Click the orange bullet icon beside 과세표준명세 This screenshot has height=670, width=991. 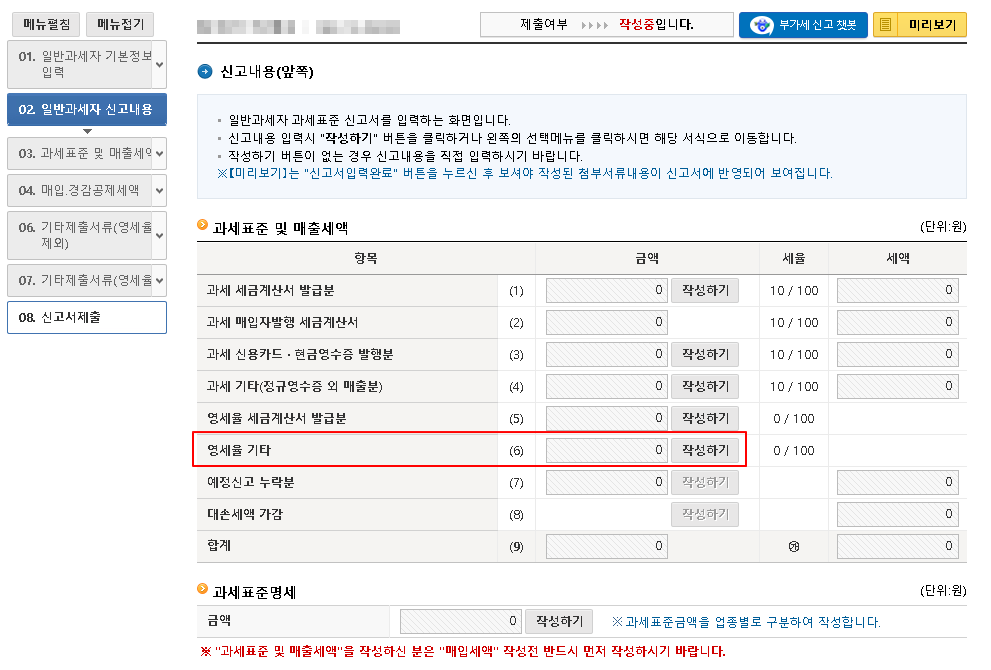[x=202, y=588]
